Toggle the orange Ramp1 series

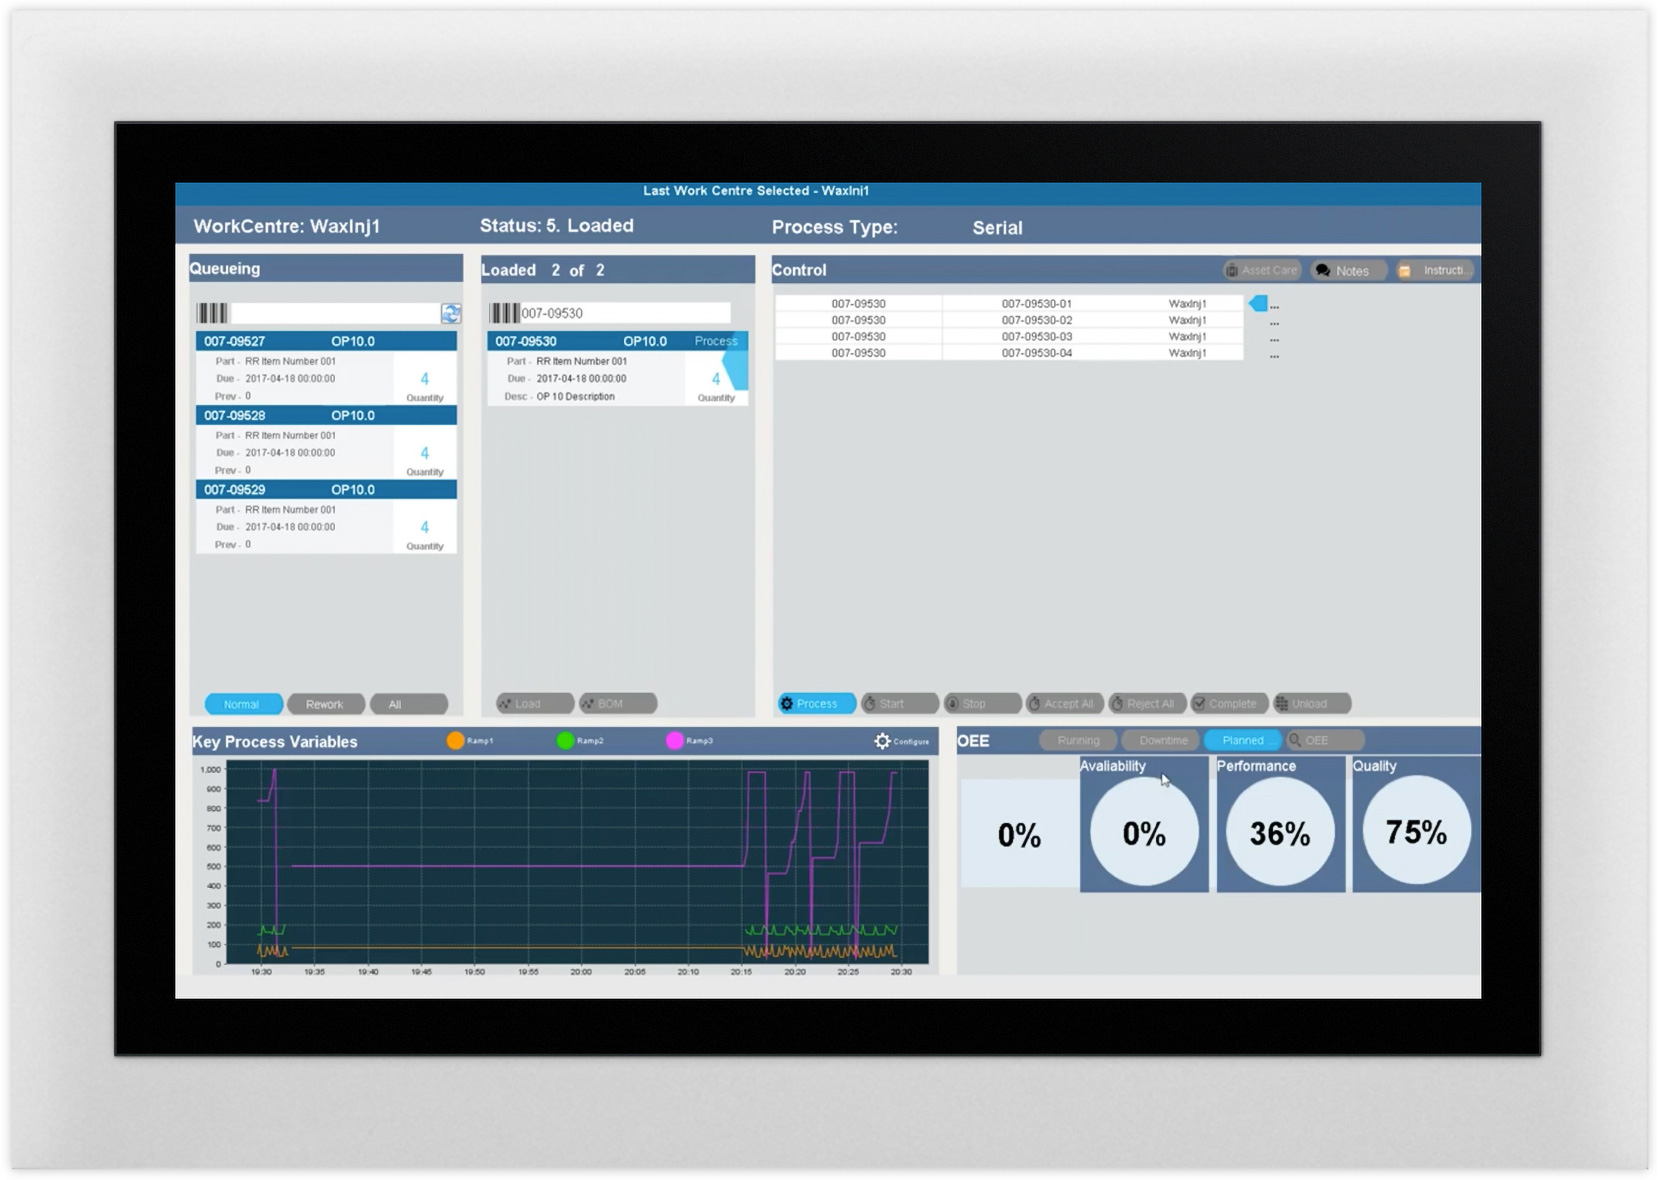pos(456,741)
